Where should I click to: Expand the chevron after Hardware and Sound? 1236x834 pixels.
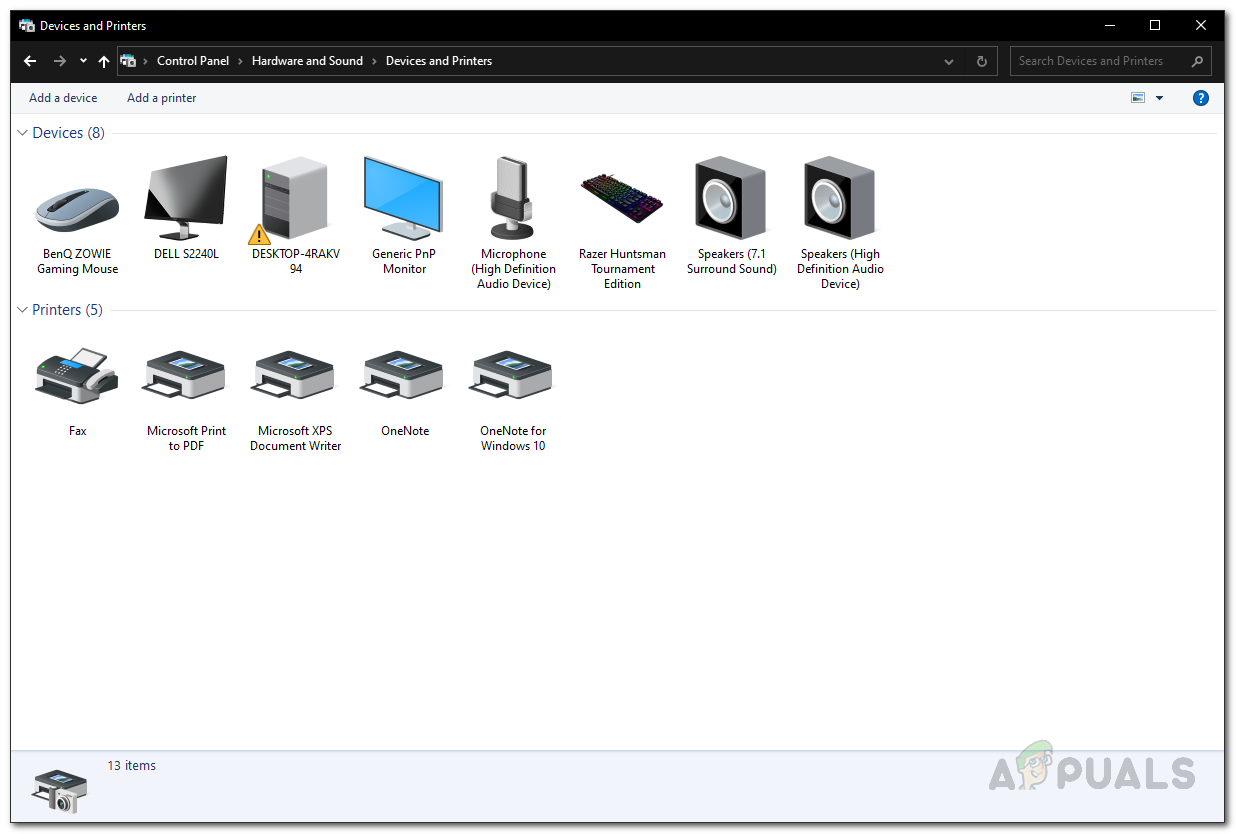tap(375, 61)
